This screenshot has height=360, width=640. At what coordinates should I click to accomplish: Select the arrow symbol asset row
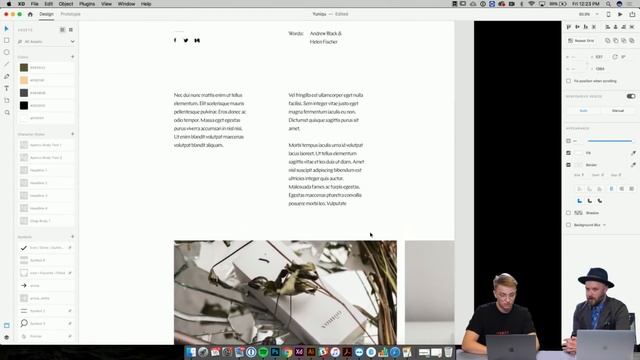click(46, 286)
